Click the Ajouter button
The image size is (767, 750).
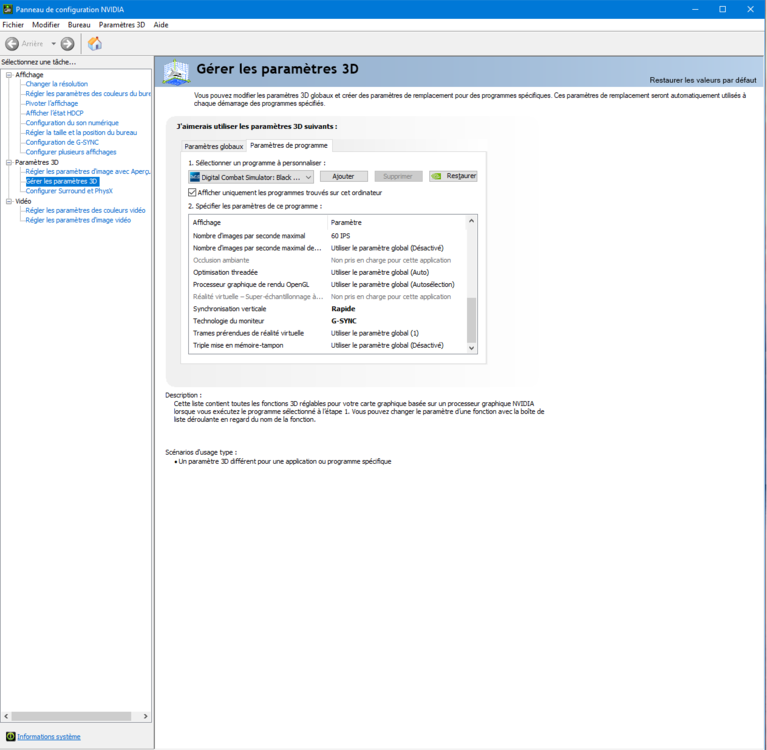(x=343, y=177)
